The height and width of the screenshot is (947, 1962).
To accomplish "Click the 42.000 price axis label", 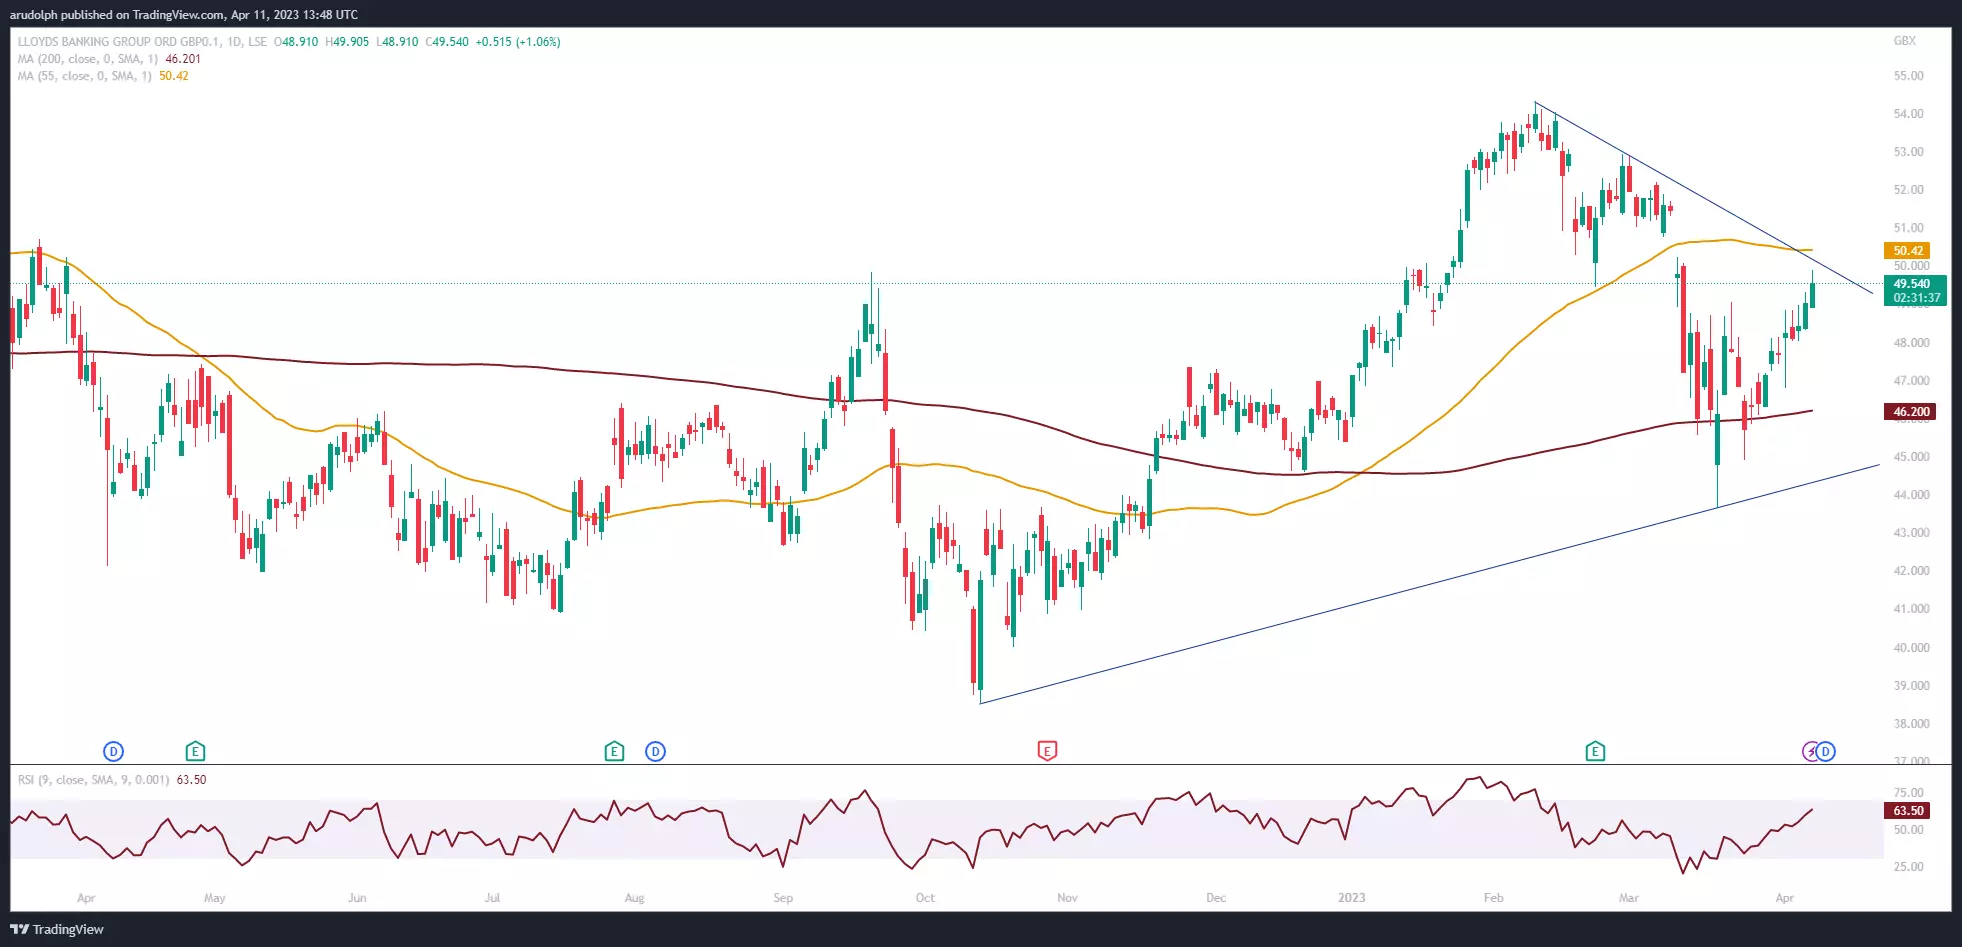I will pyautogui.click(x=1911, y=571).
